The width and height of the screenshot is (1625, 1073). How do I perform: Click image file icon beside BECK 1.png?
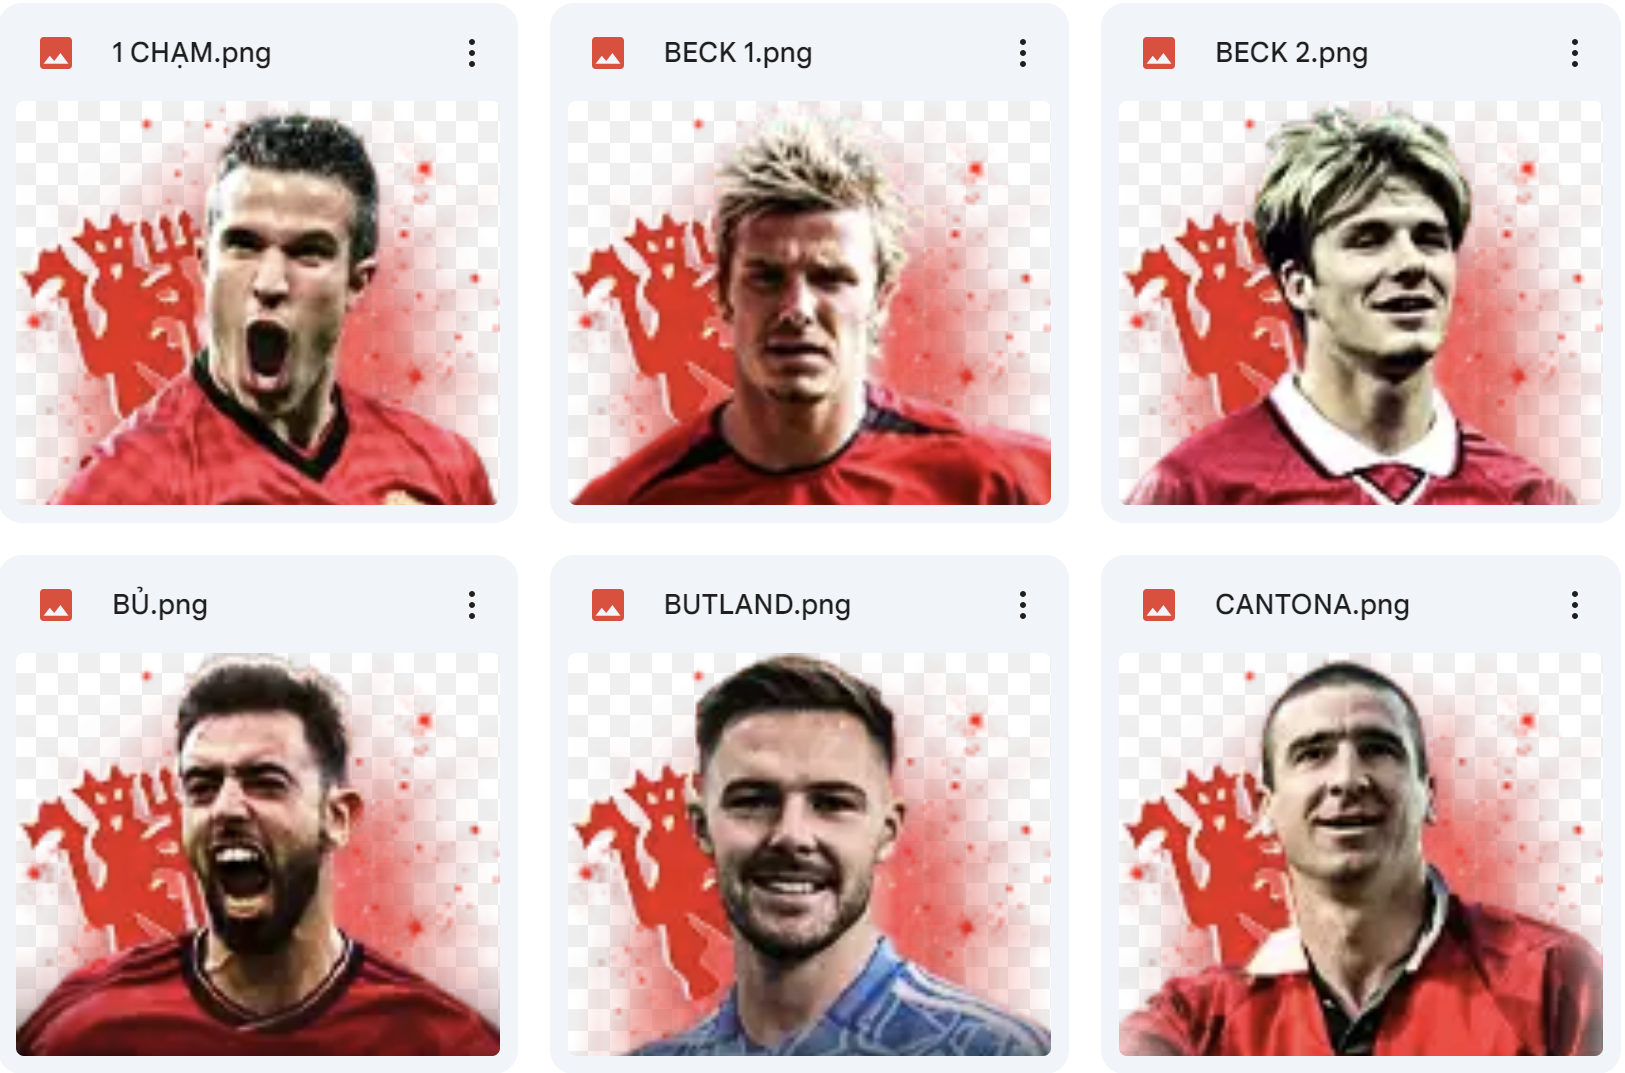608,53
